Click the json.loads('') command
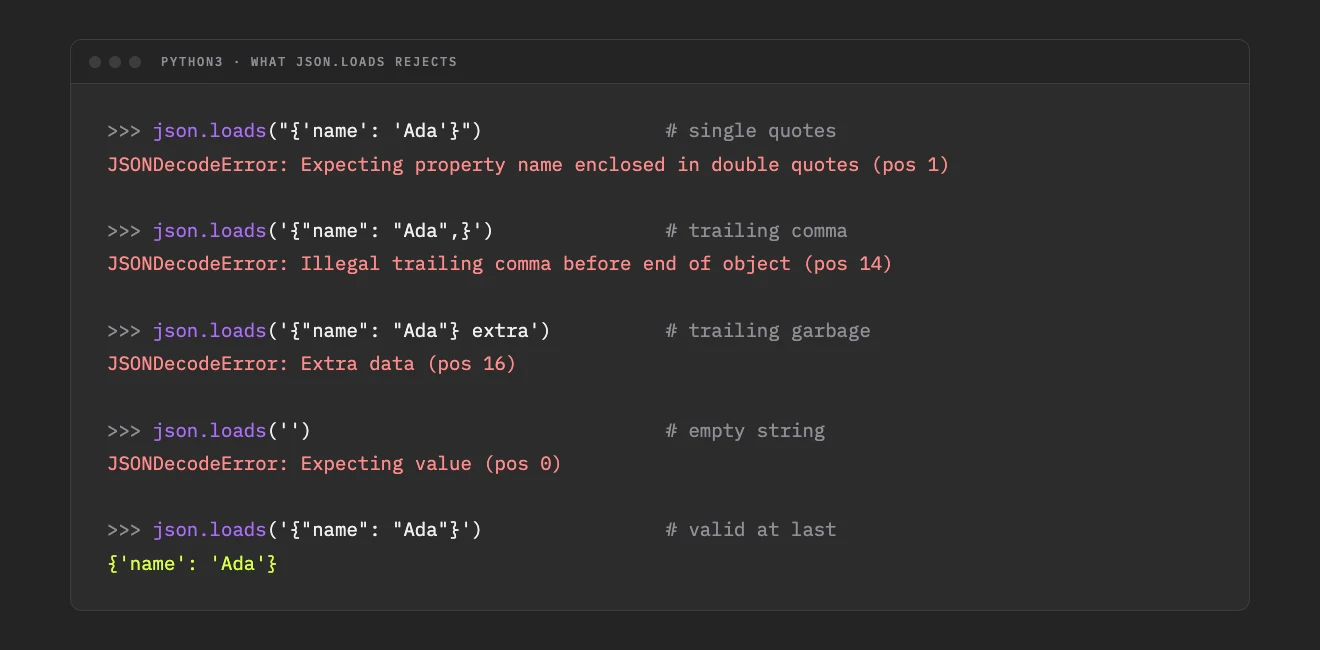Image resolution: width=1320 pixels, height=650 pixels. pyautogui.click(x=210, y=431)
